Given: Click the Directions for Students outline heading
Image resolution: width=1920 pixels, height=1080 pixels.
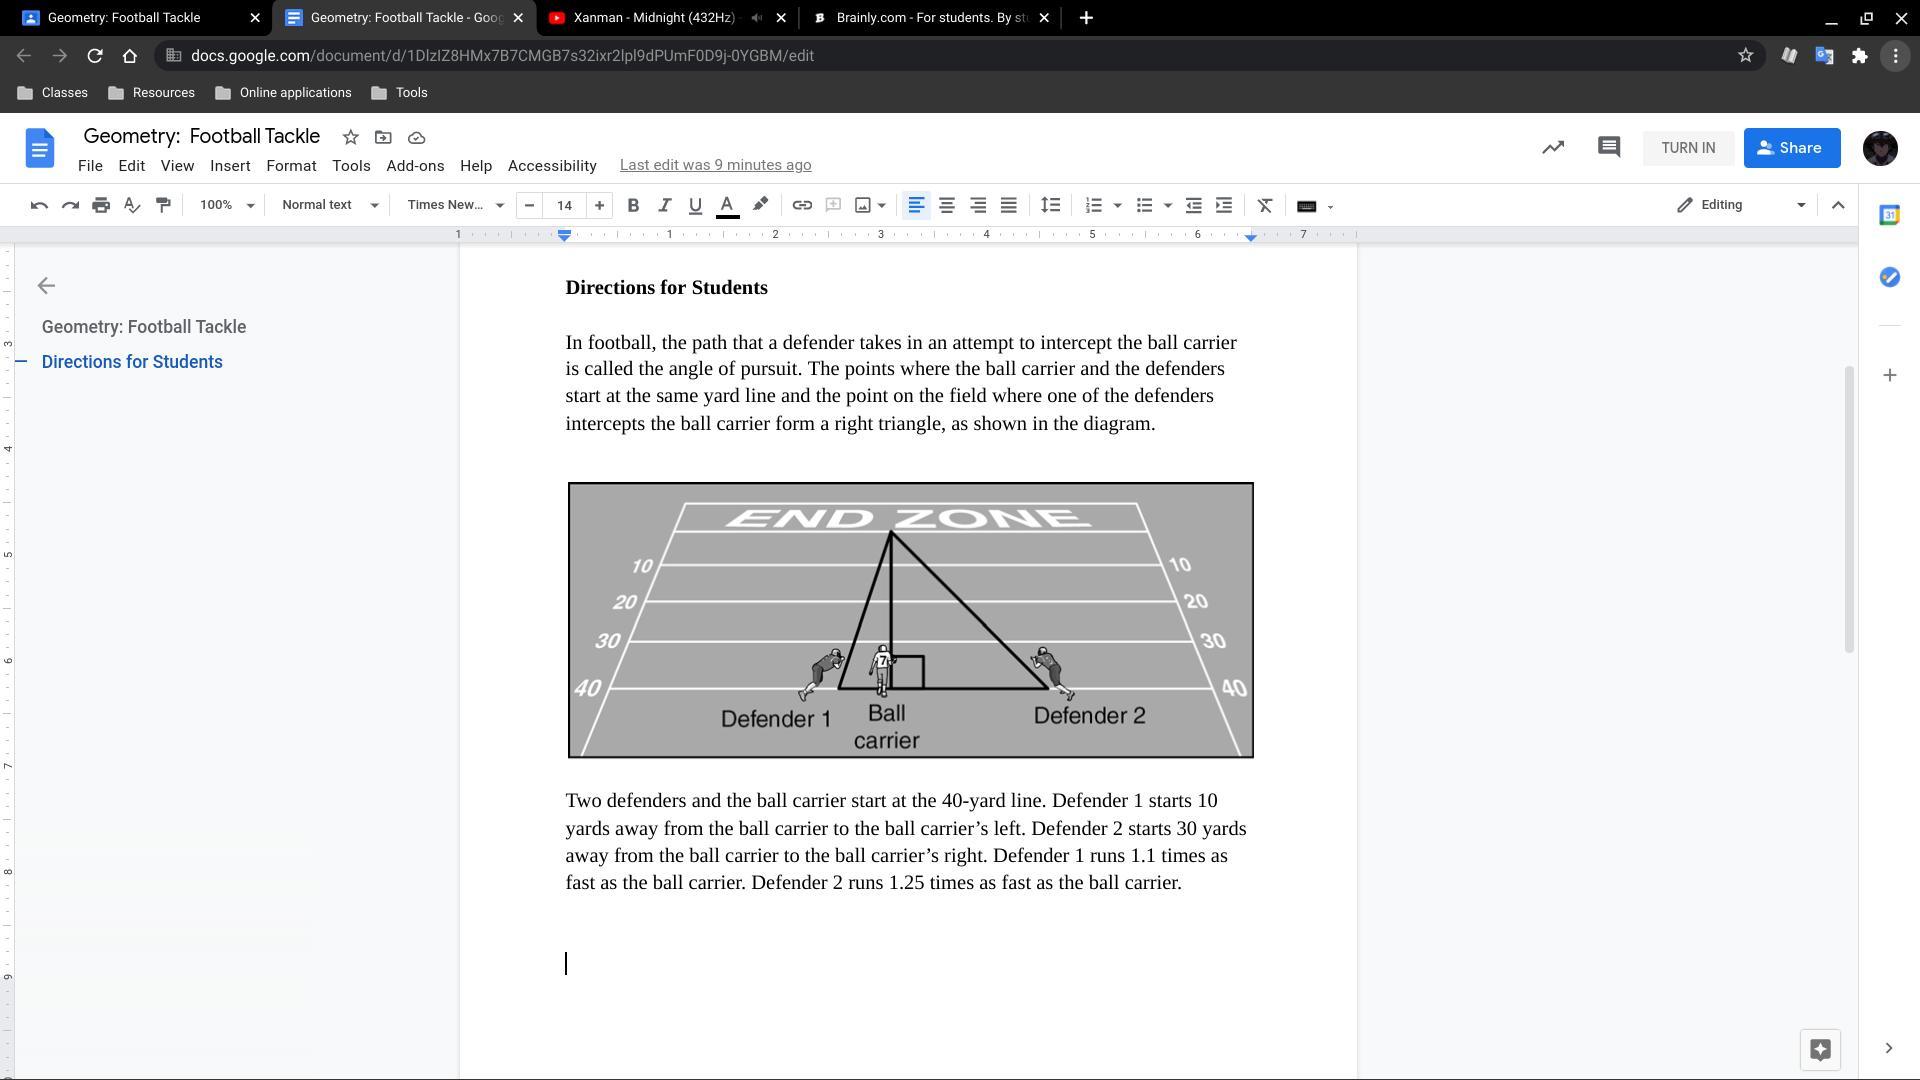Looking at the screenshot, I should tap(132, 362).
